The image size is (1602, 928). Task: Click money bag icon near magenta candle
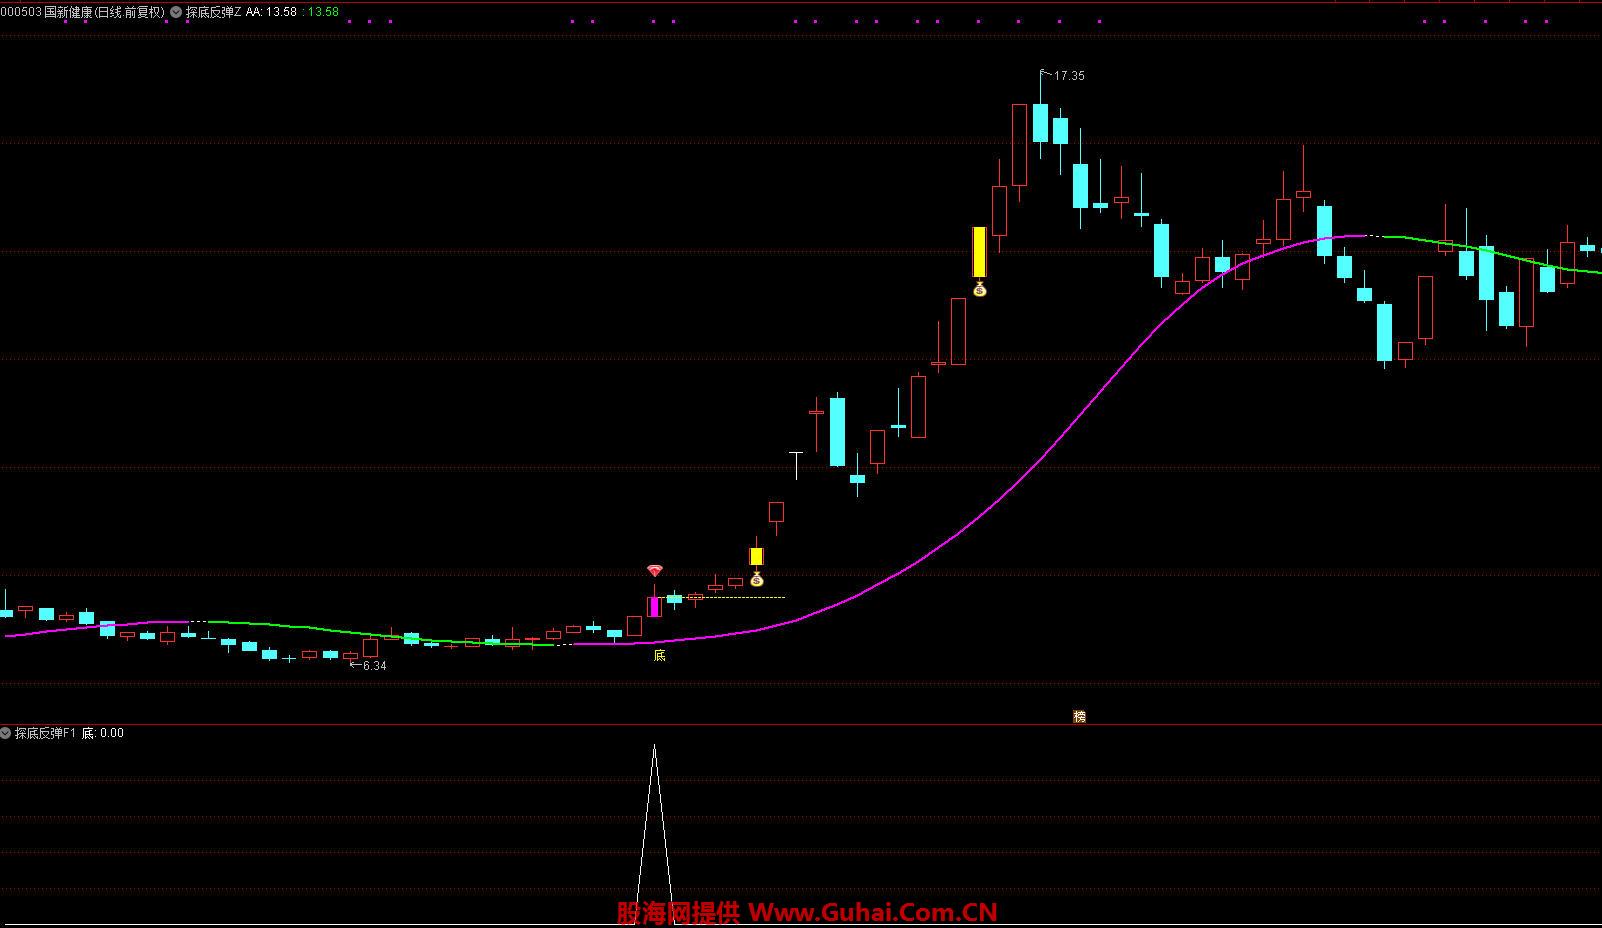[x=757, y=578]
